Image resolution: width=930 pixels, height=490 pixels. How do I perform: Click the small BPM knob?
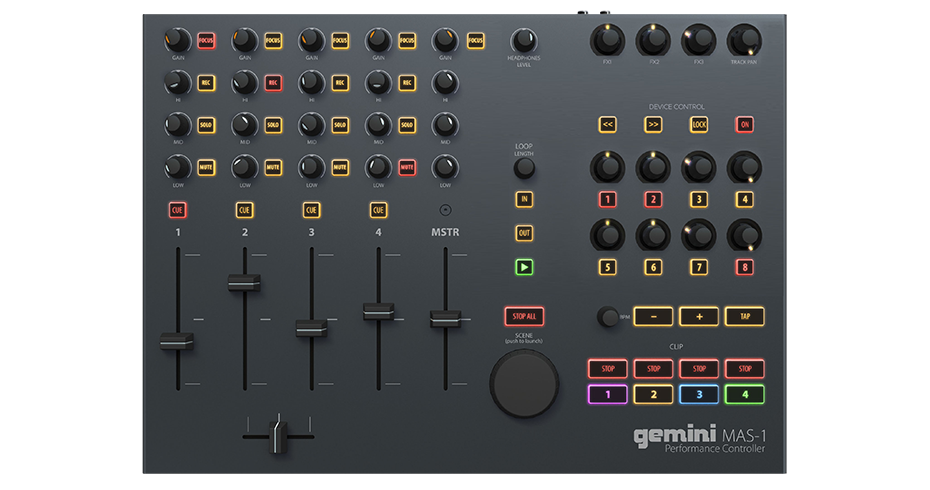click(608, 317)
